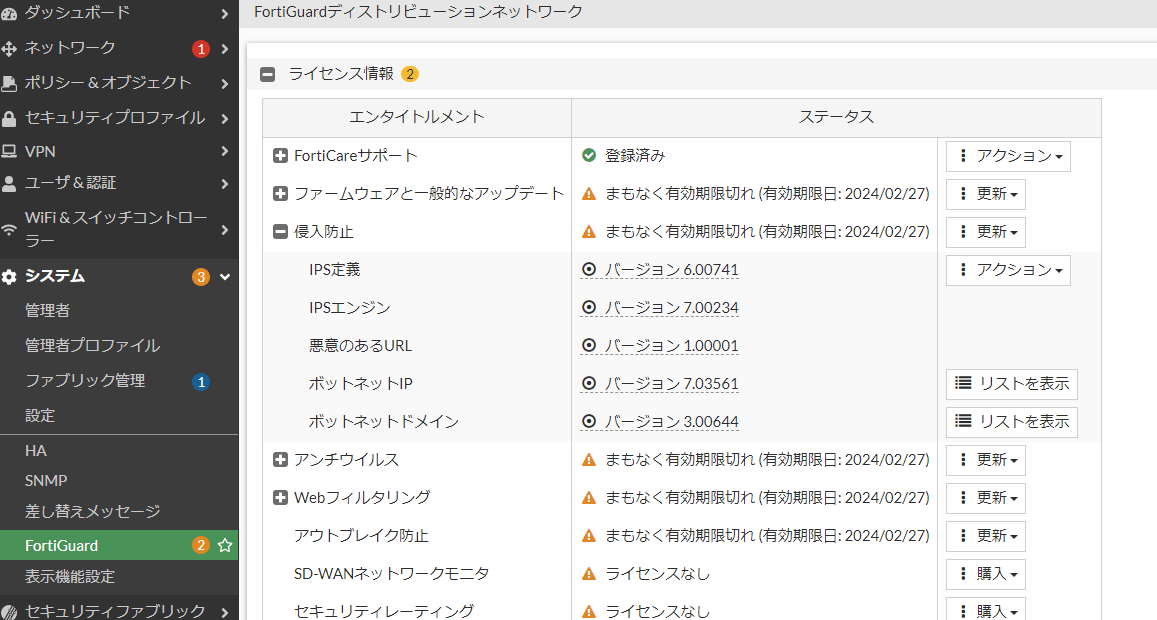Open the アクション dropdown for FortiCareサポート

[x=1008, y=156]
